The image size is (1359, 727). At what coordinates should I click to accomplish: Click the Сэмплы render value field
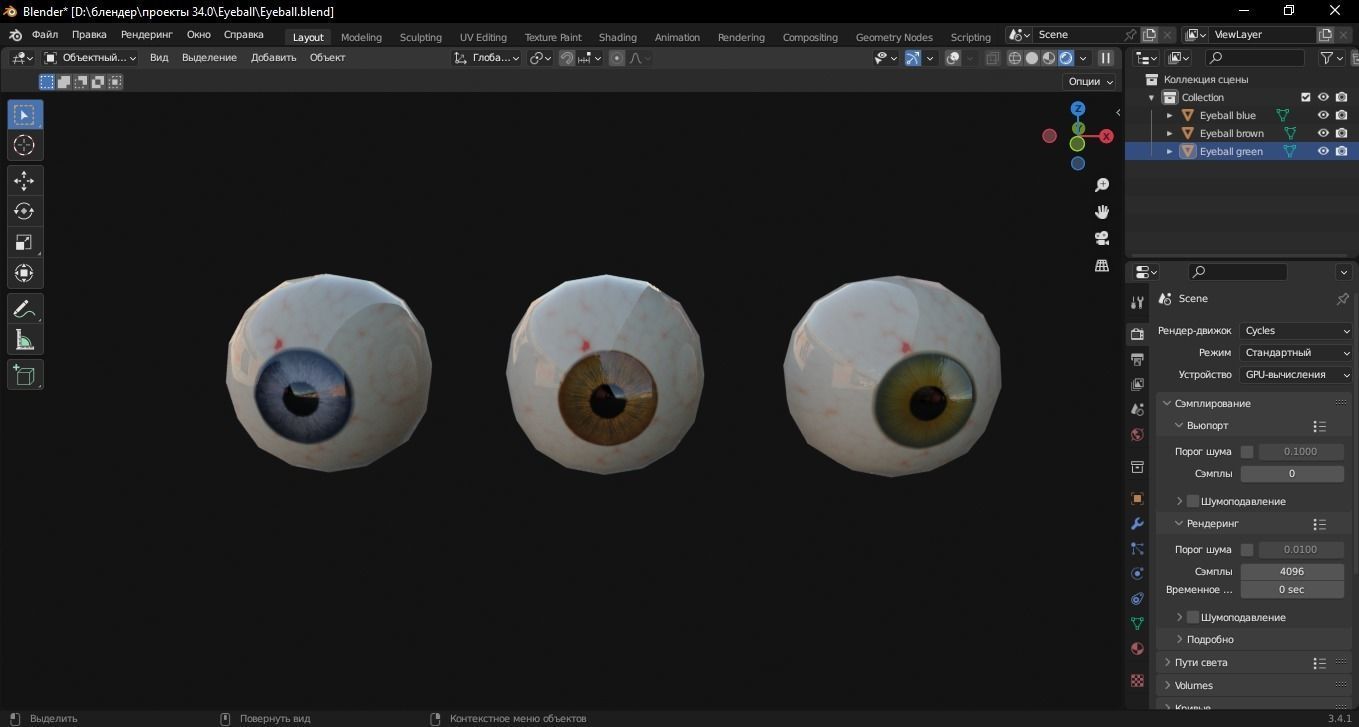[1291, 571]
